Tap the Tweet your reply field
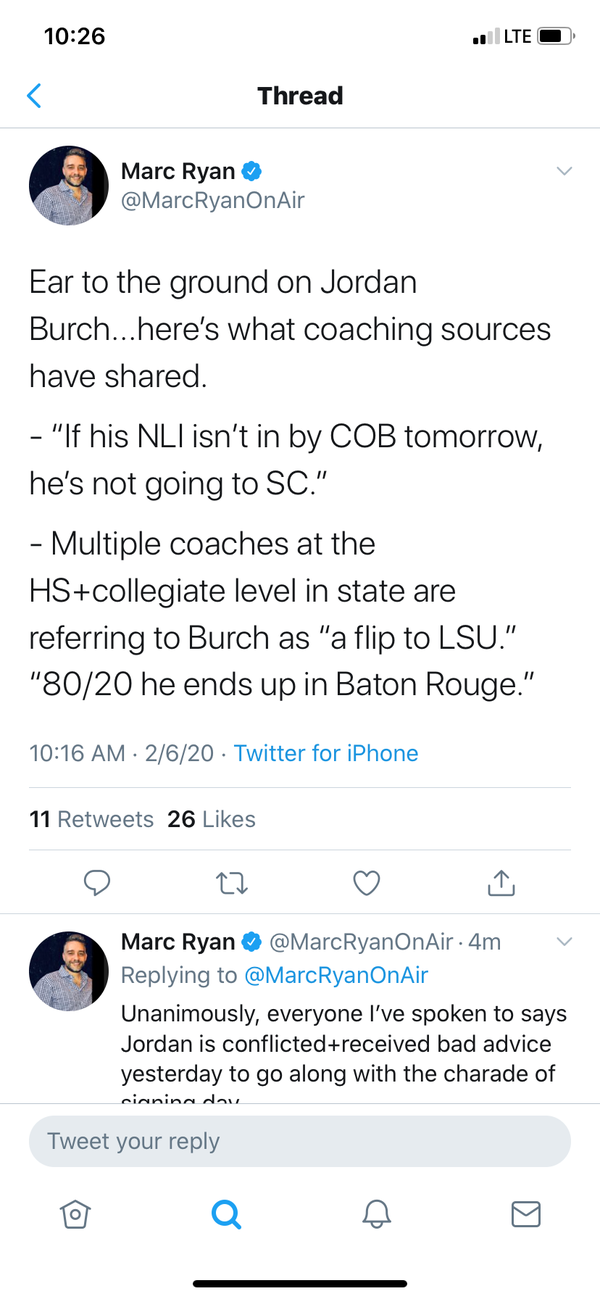The image size is (600, 1299). pos(300,1141)
